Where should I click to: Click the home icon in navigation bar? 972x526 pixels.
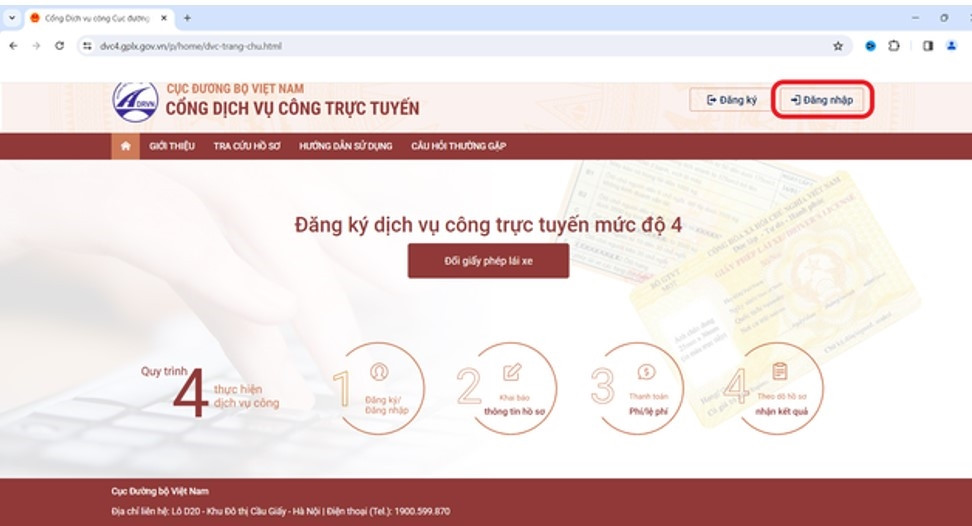tap(125, 146)
